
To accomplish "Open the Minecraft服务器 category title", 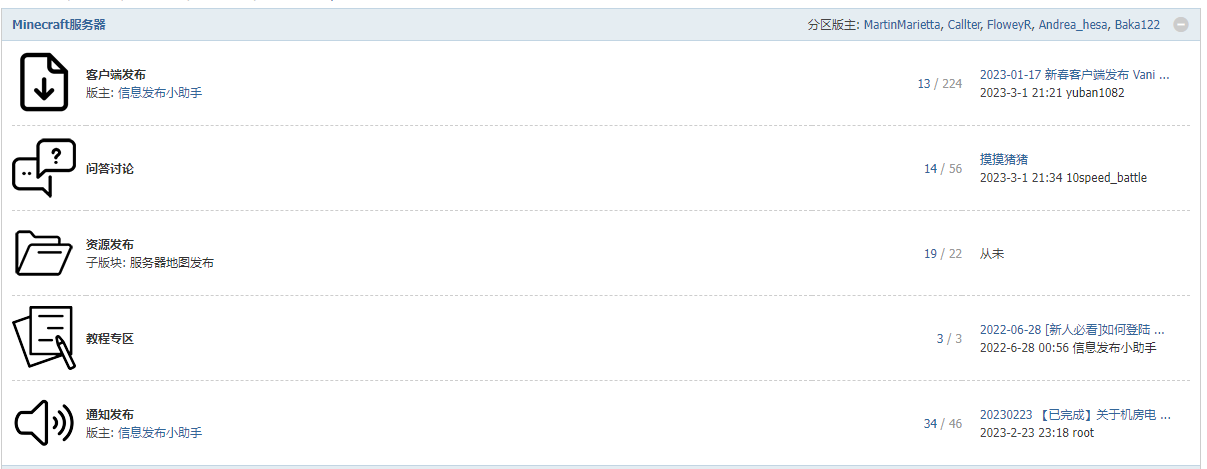I will coord(59,25).
